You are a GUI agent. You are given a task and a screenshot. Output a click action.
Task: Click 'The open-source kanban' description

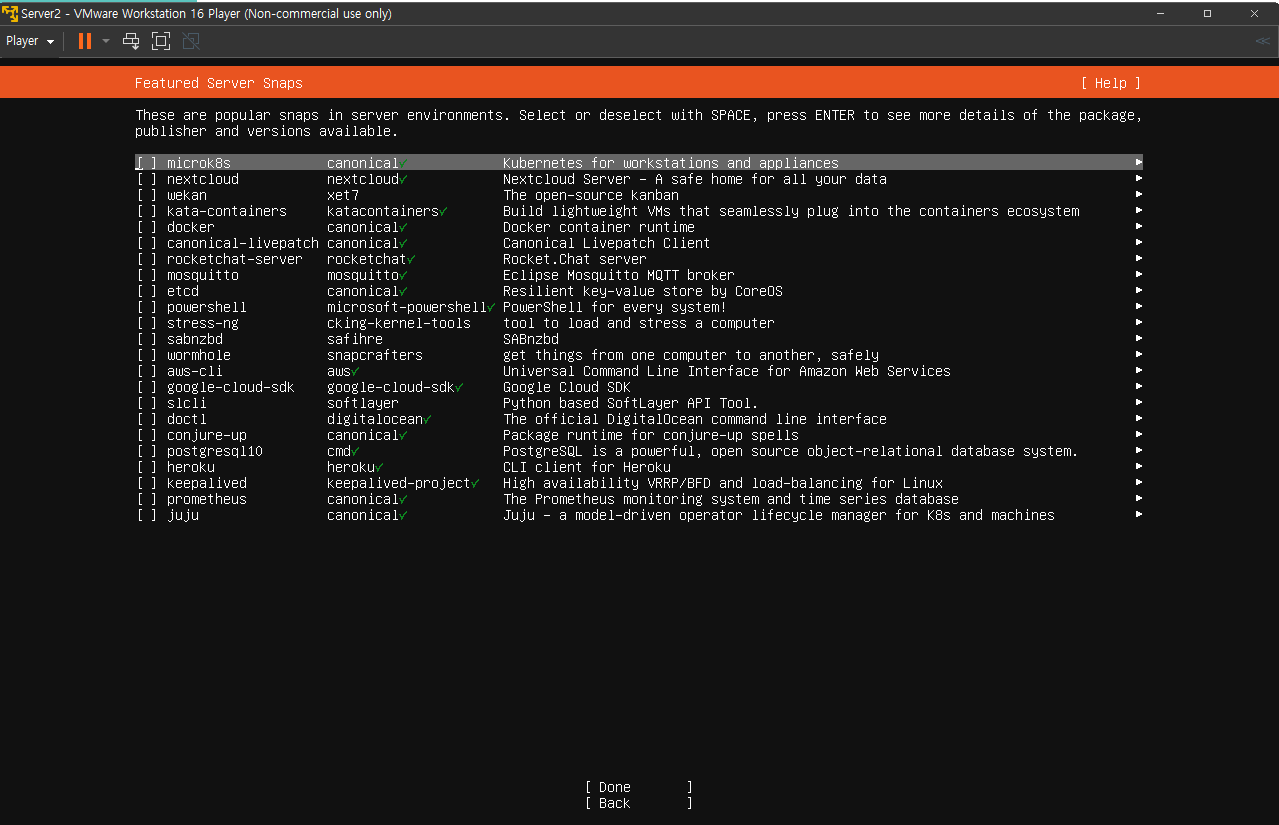point(591,195)
